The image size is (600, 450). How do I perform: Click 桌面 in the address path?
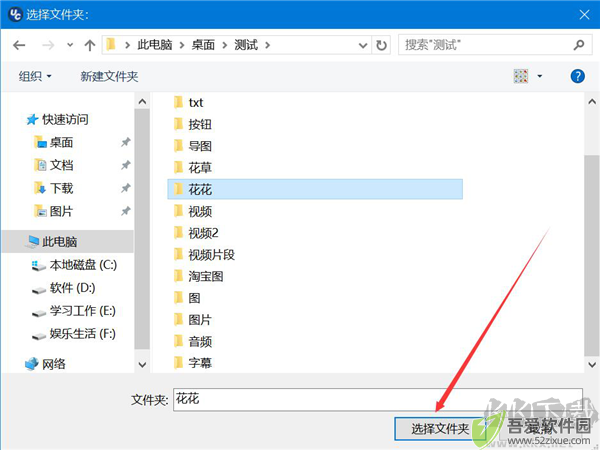203,45
